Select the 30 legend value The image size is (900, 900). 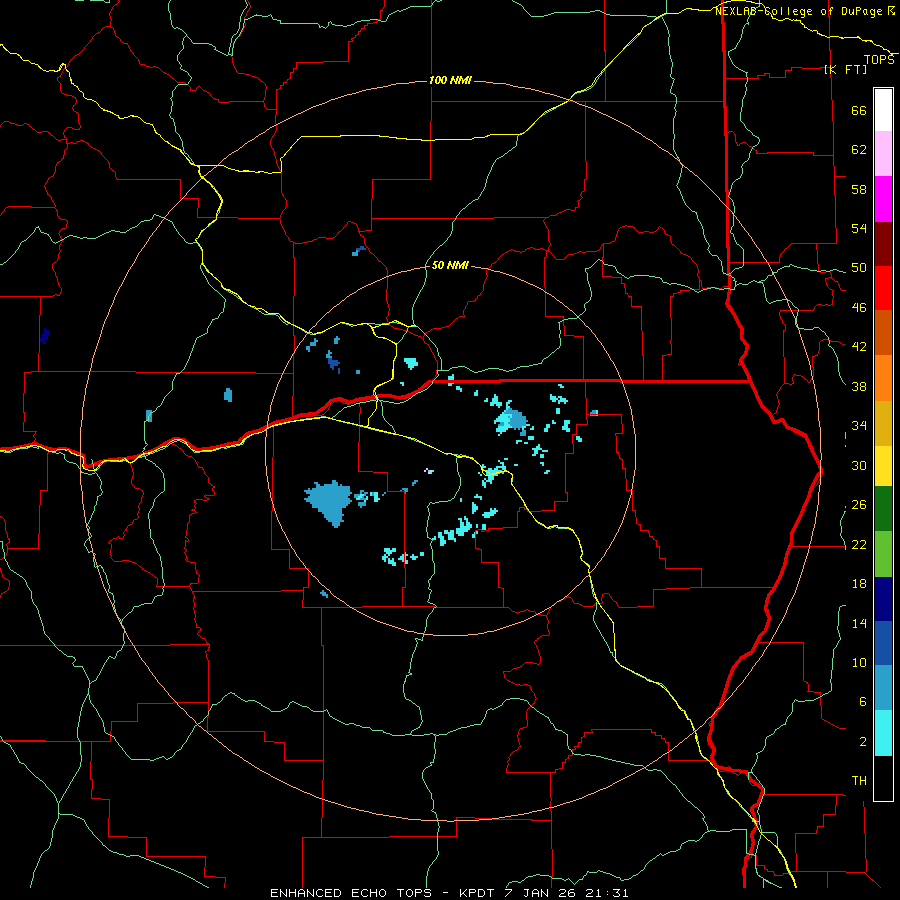click(859, 465)
